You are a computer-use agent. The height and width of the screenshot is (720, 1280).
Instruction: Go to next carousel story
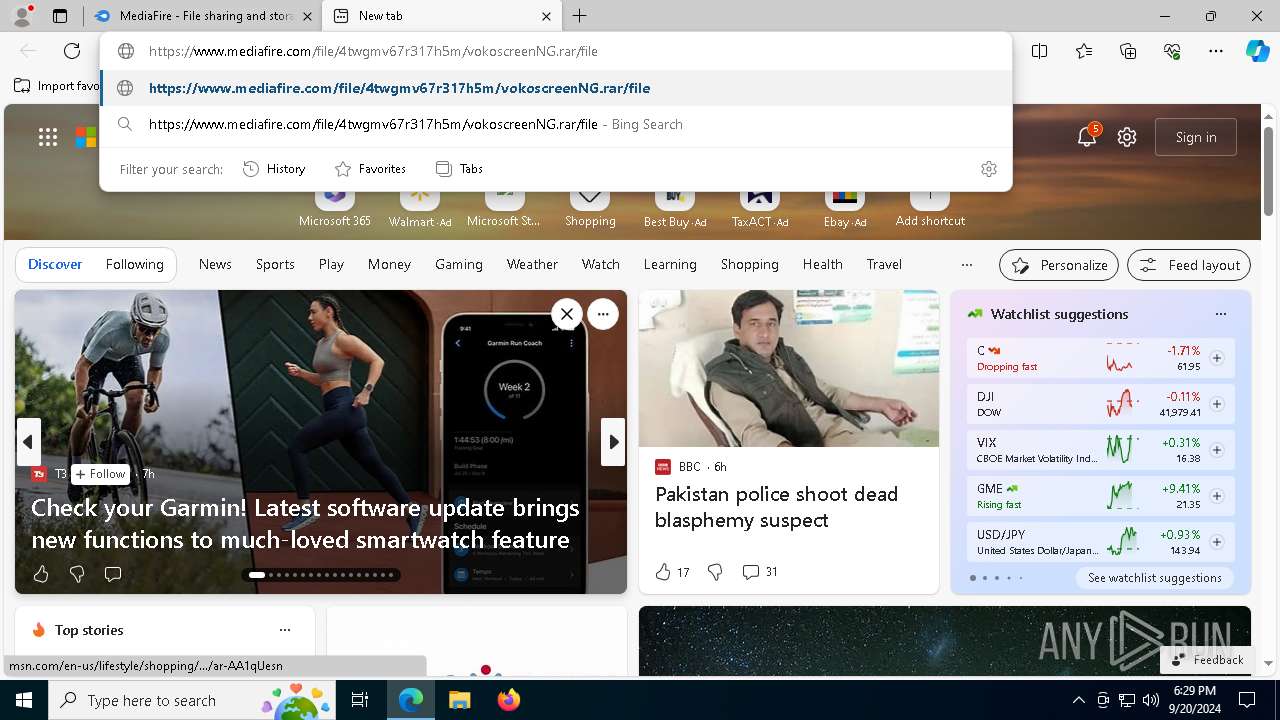(x=613, y=442)
